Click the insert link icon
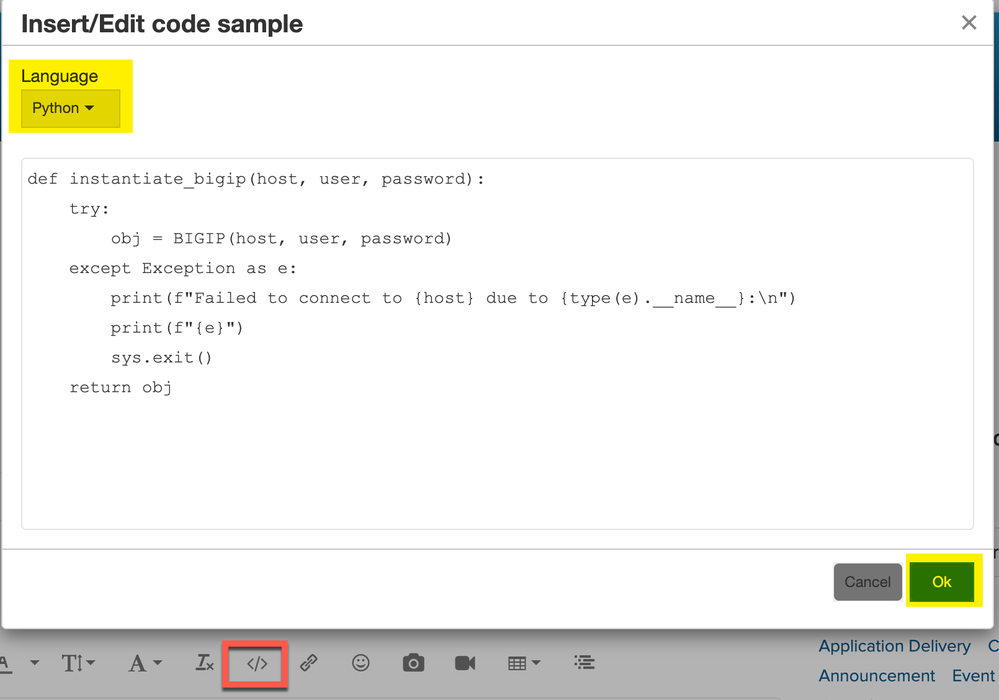Image resolution: width=999 pixels, height=700 pixels. [x=309, y=662]
